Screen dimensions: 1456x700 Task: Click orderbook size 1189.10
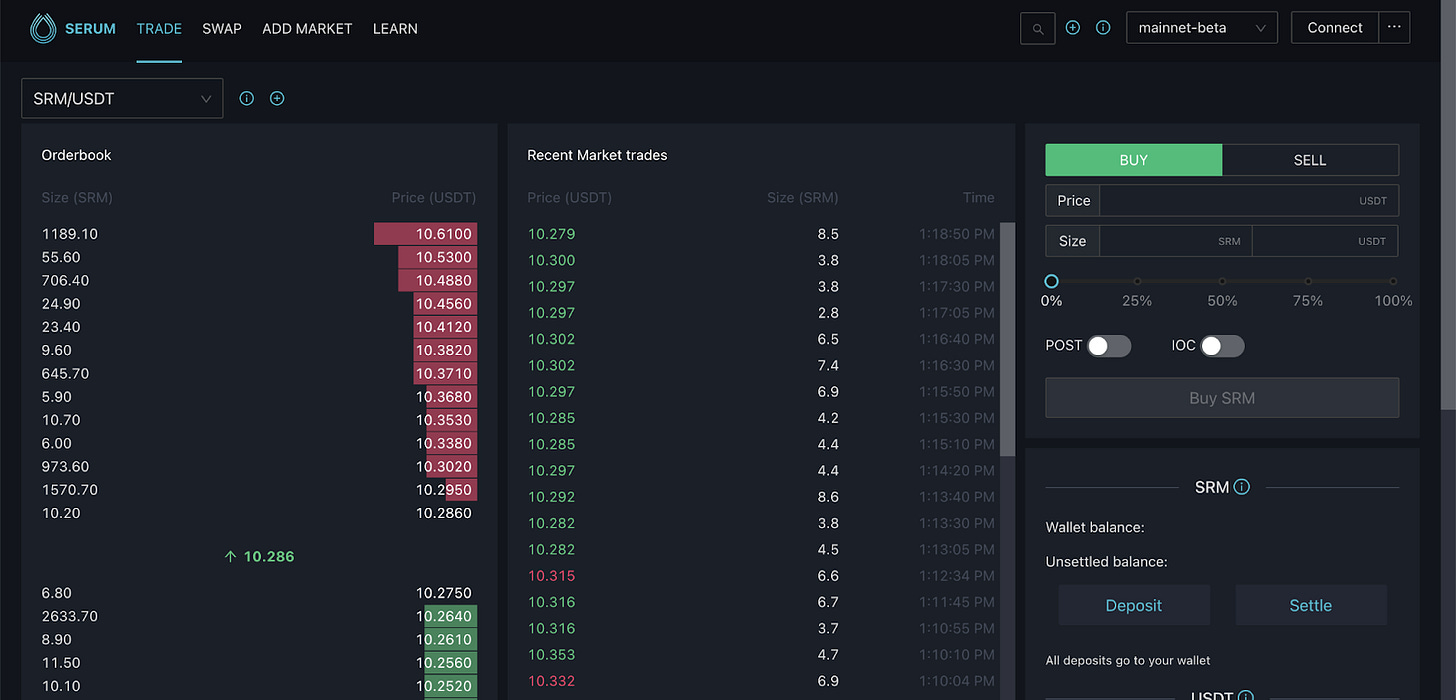click(70, 234)
